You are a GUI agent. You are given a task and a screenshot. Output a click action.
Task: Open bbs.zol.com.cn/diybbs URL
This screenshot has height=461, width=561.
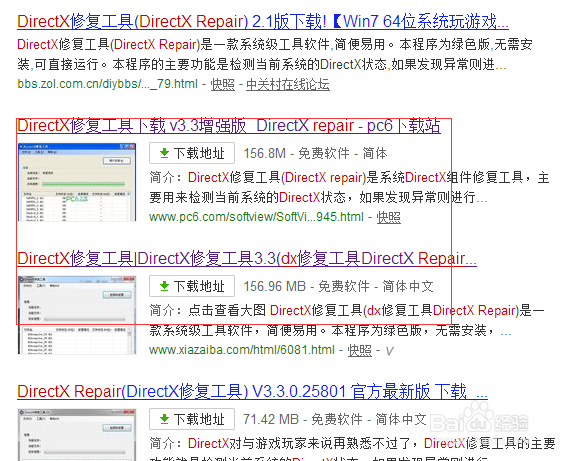(107, 84)
